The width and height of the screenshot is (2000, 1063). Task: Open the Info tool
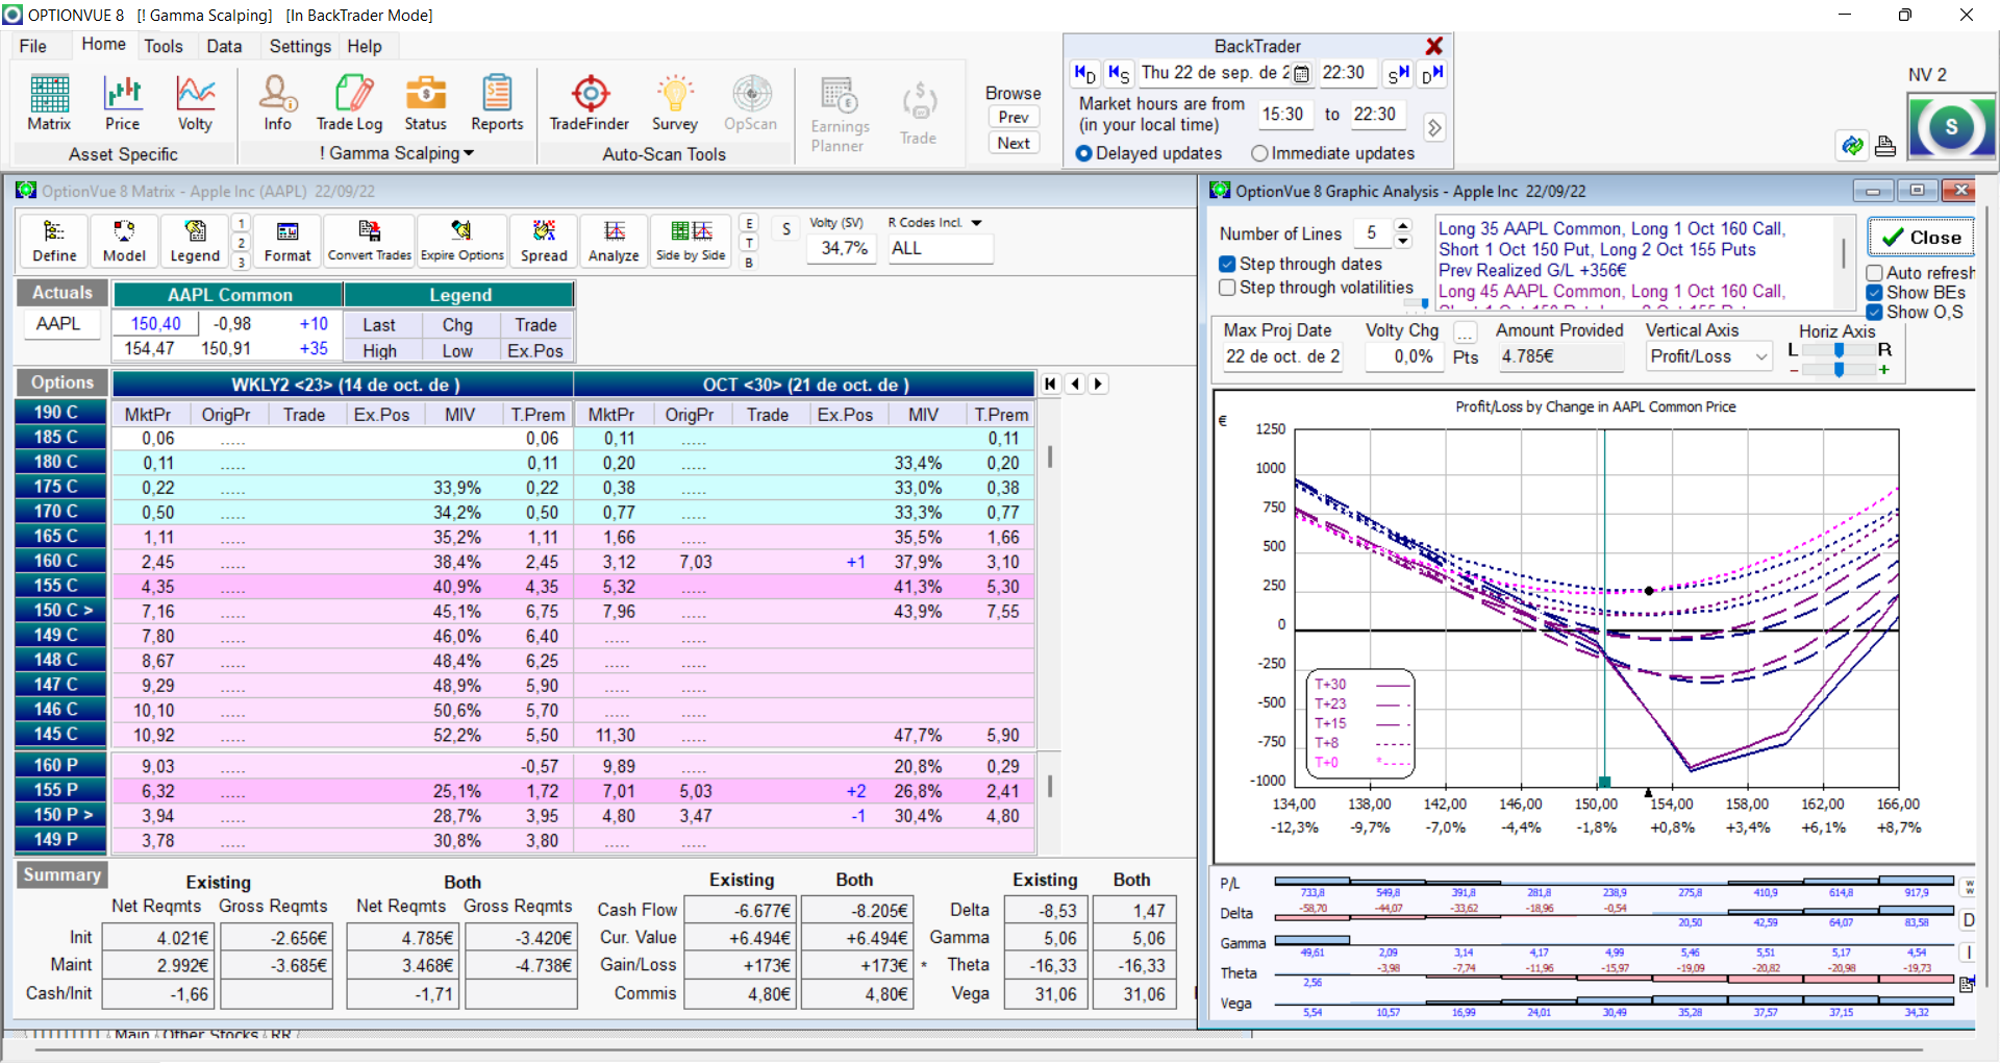tap(277, 103)
